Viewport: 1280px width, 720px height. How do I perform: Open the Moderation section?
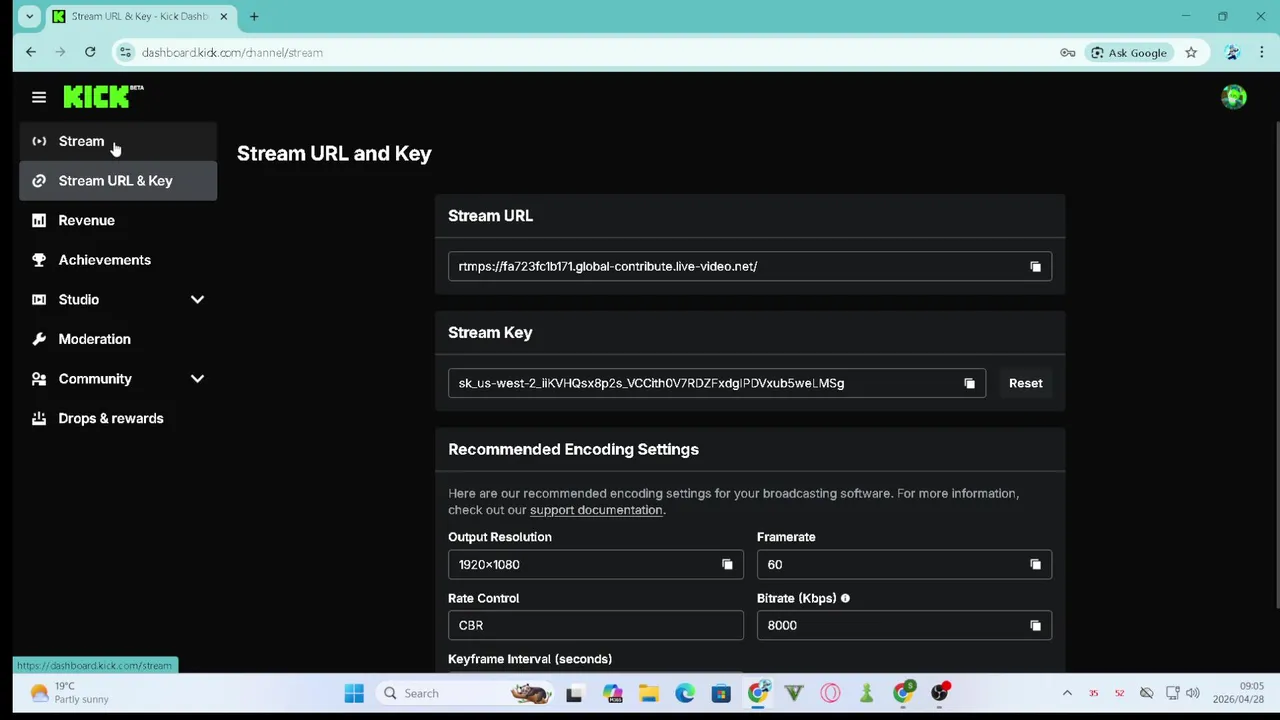tap(118, 339)
